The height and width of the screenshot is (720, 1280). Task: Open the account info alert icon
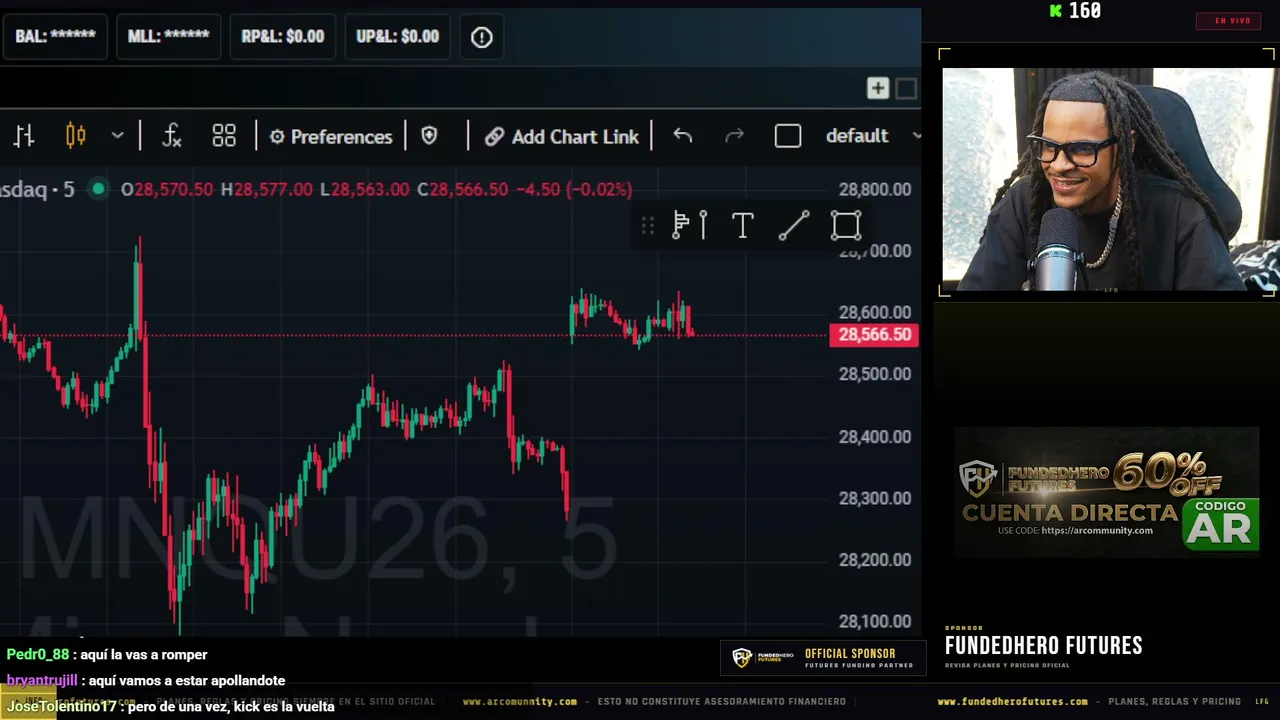point(481,37)
